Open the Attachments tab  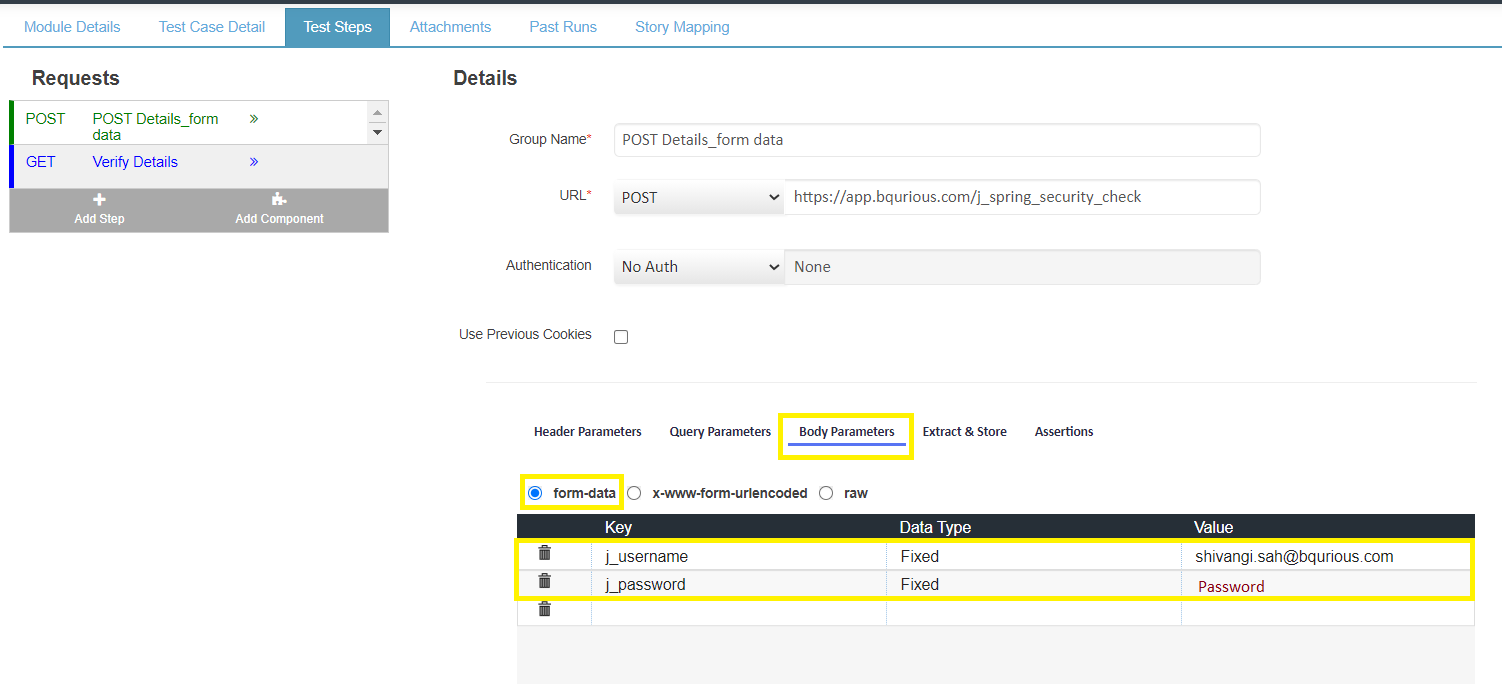tap(451, 27)
